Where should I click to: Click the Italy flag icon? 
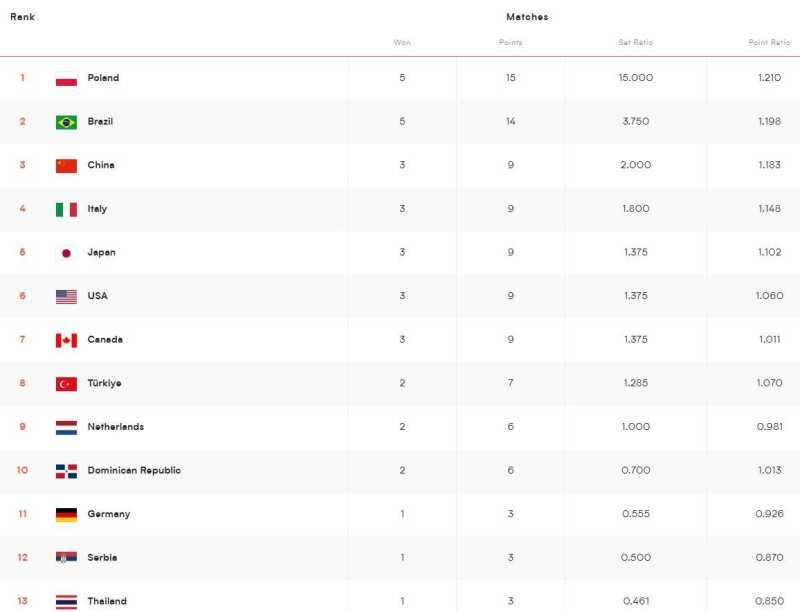coord(66,210)
